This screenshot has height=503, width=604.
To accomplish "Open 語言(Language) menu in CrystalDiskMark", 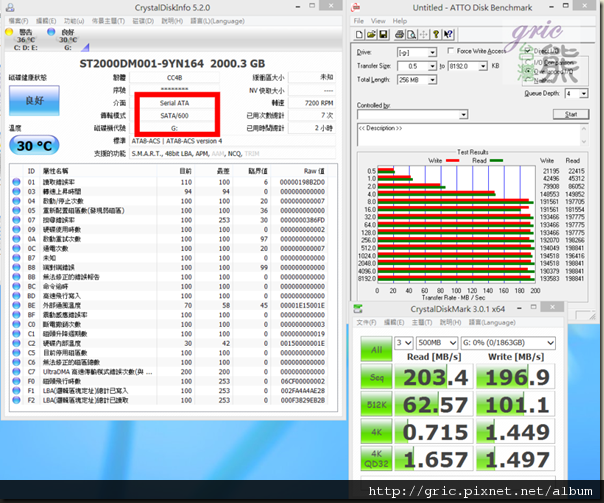I will pyautogui.click(x=492, y=322).
